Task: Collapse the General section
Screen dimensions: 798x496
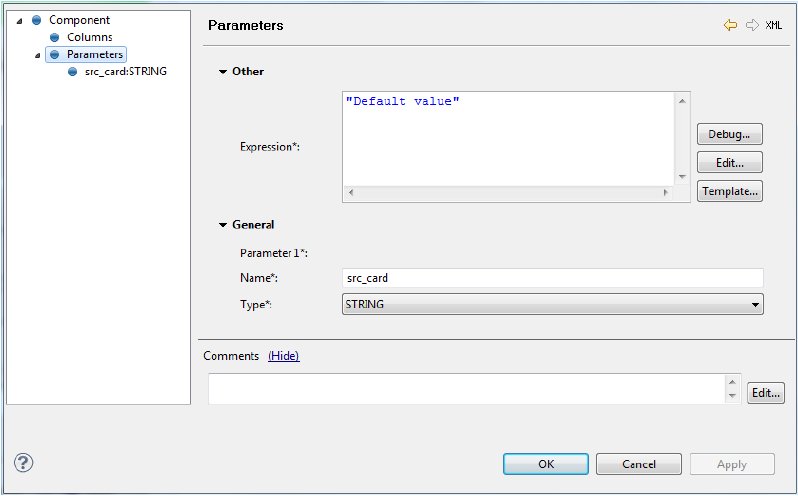Action: pyautogui.click(x=223, y=225)
